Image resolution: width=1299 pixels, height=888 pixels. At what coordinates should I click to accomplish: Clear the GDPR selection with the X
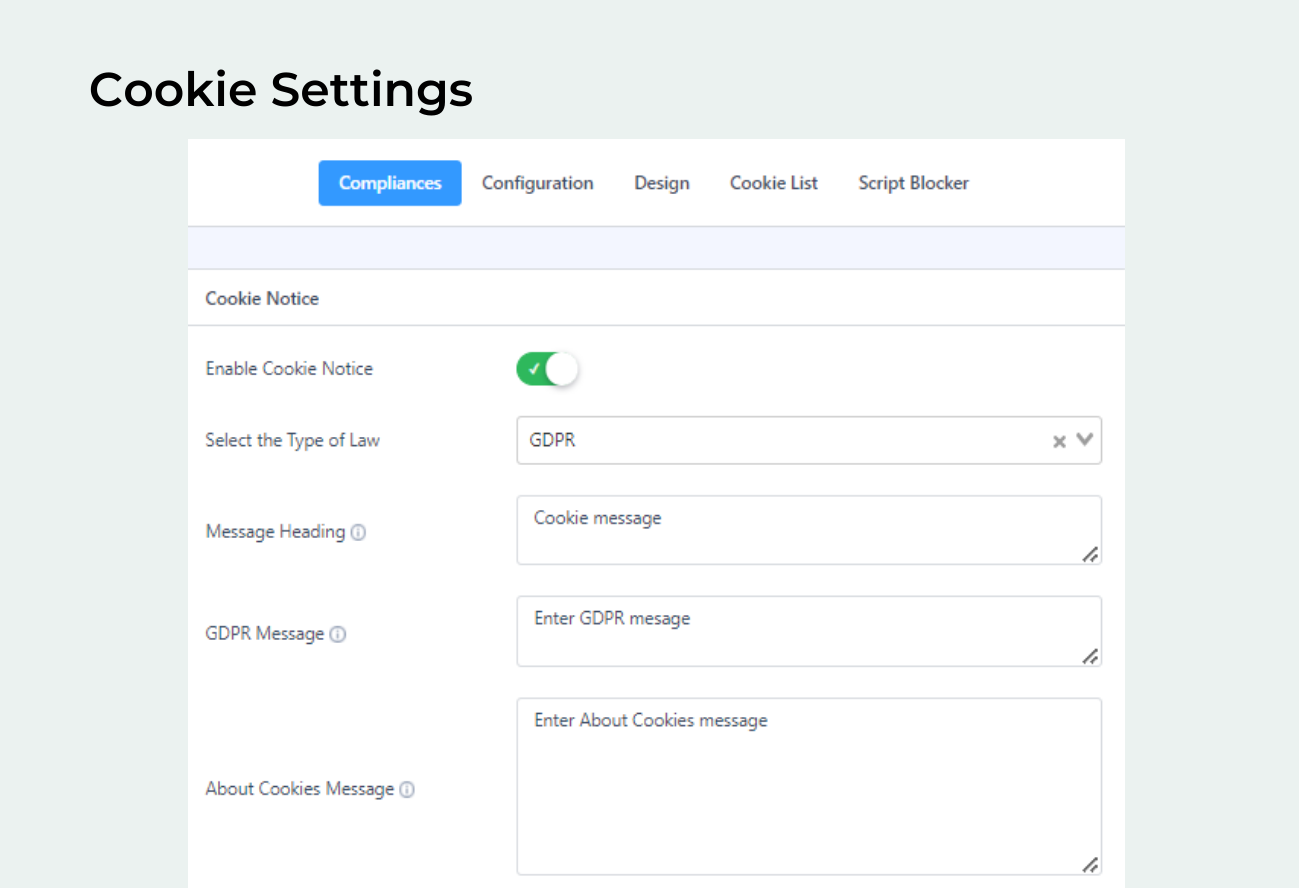click(1059, 441)
